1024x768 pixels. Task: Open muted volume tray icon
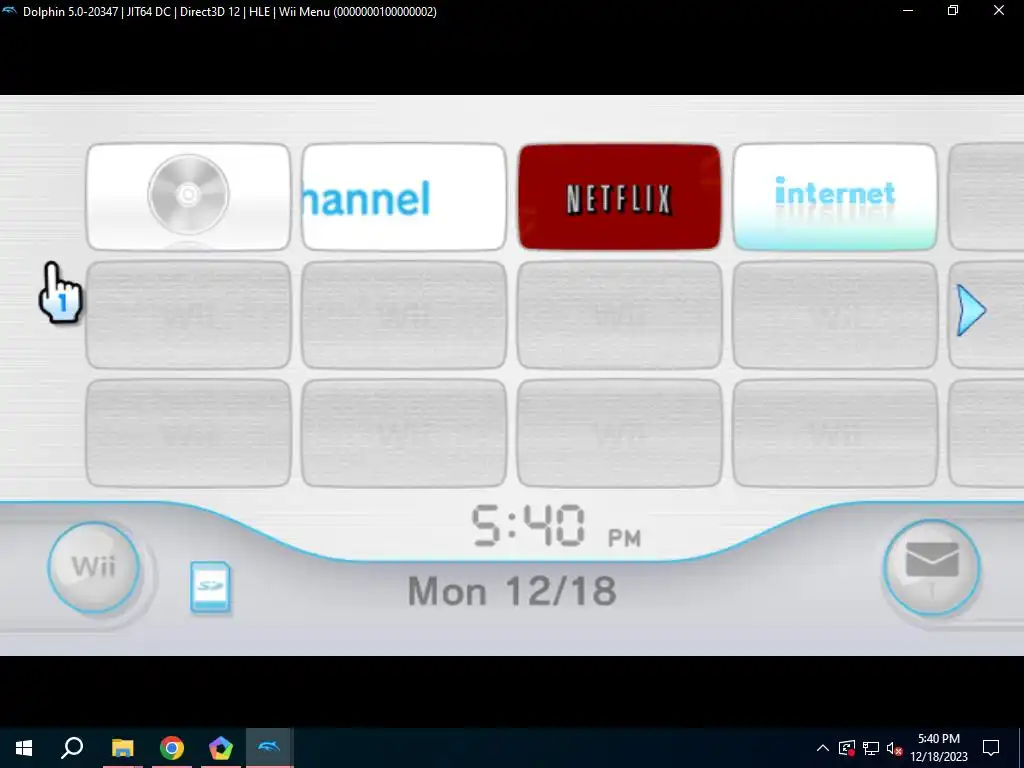tap(894, 748)
